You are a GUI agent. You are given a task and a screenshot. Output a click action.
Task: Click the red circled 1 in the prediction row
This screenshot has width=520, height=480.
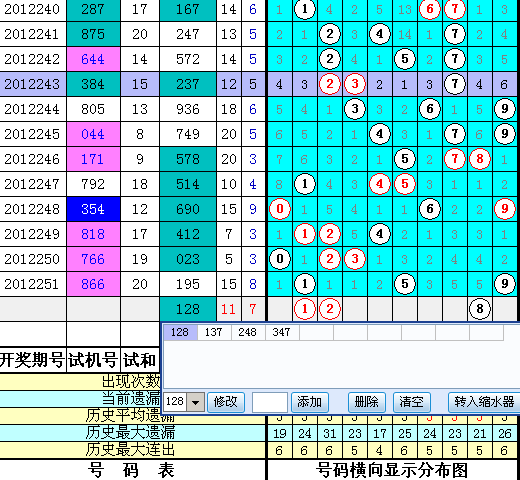point(305,309)
